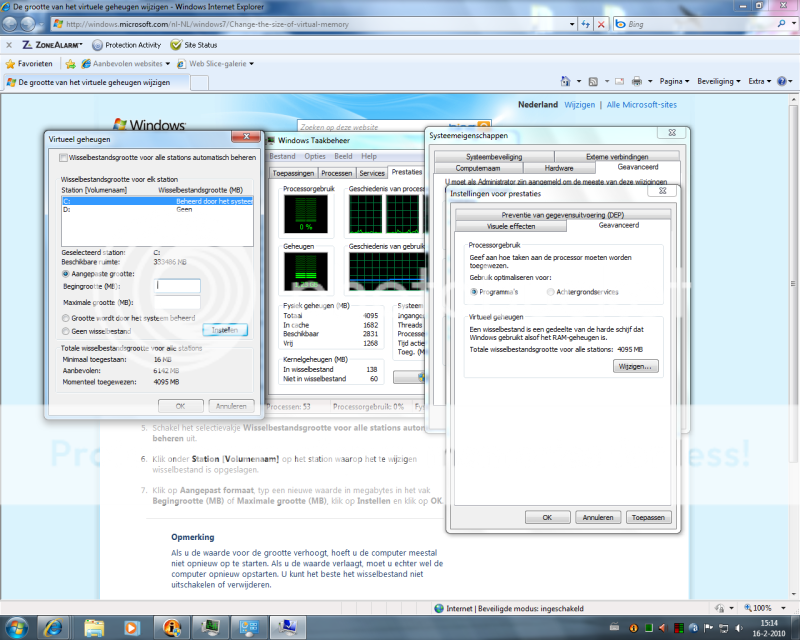Image resolution: width=800 pixels, height=640 pixels.
Task: Open Windows Explorer folder icon in taskbar
Action: click(x=94, y=627)
